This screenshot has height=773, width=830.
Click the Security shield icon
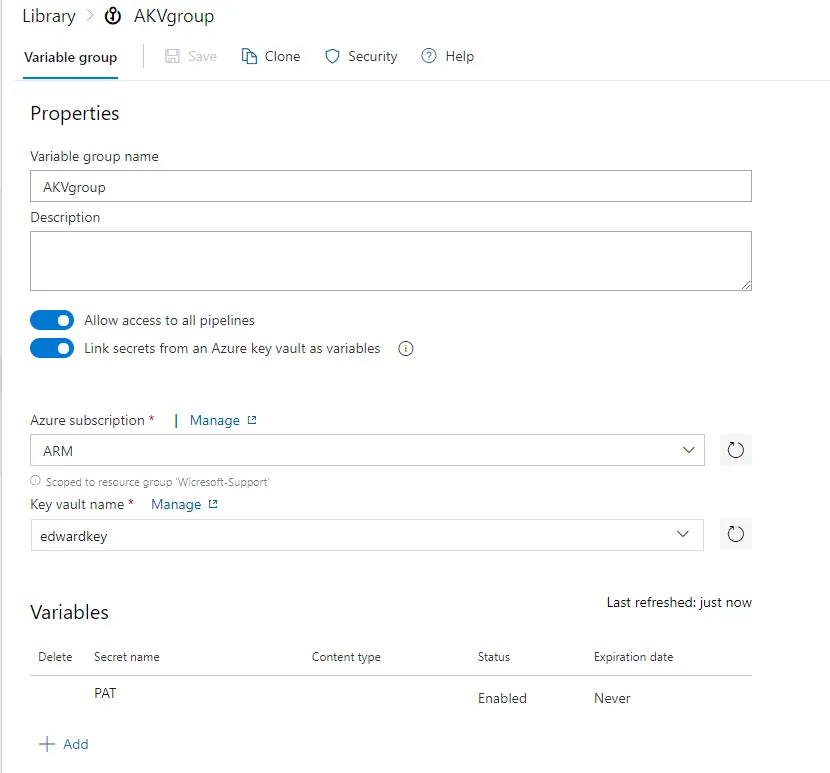point(333,56)
